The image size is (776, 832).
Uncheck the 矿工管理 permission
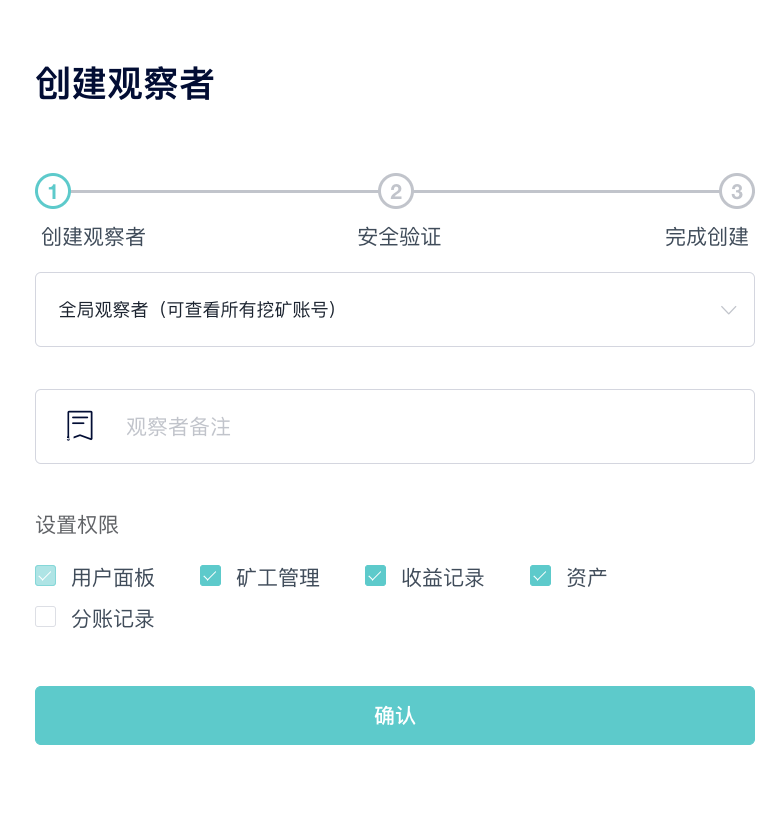pos(210,576)
